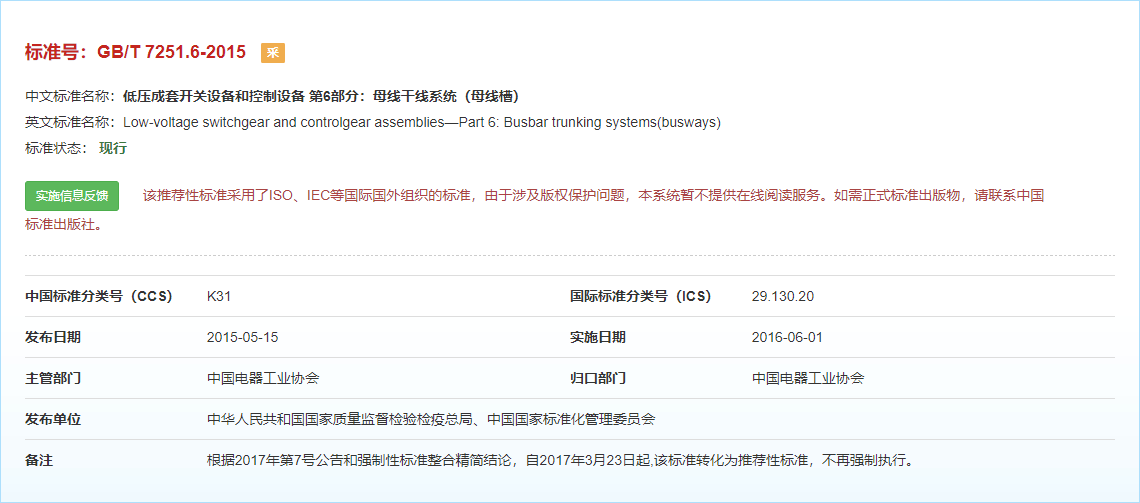This screenshot has height=503, width=1140.
Task: Click the 备注 remark text about 2017年第7号公告
Action: tap(560, 461)
